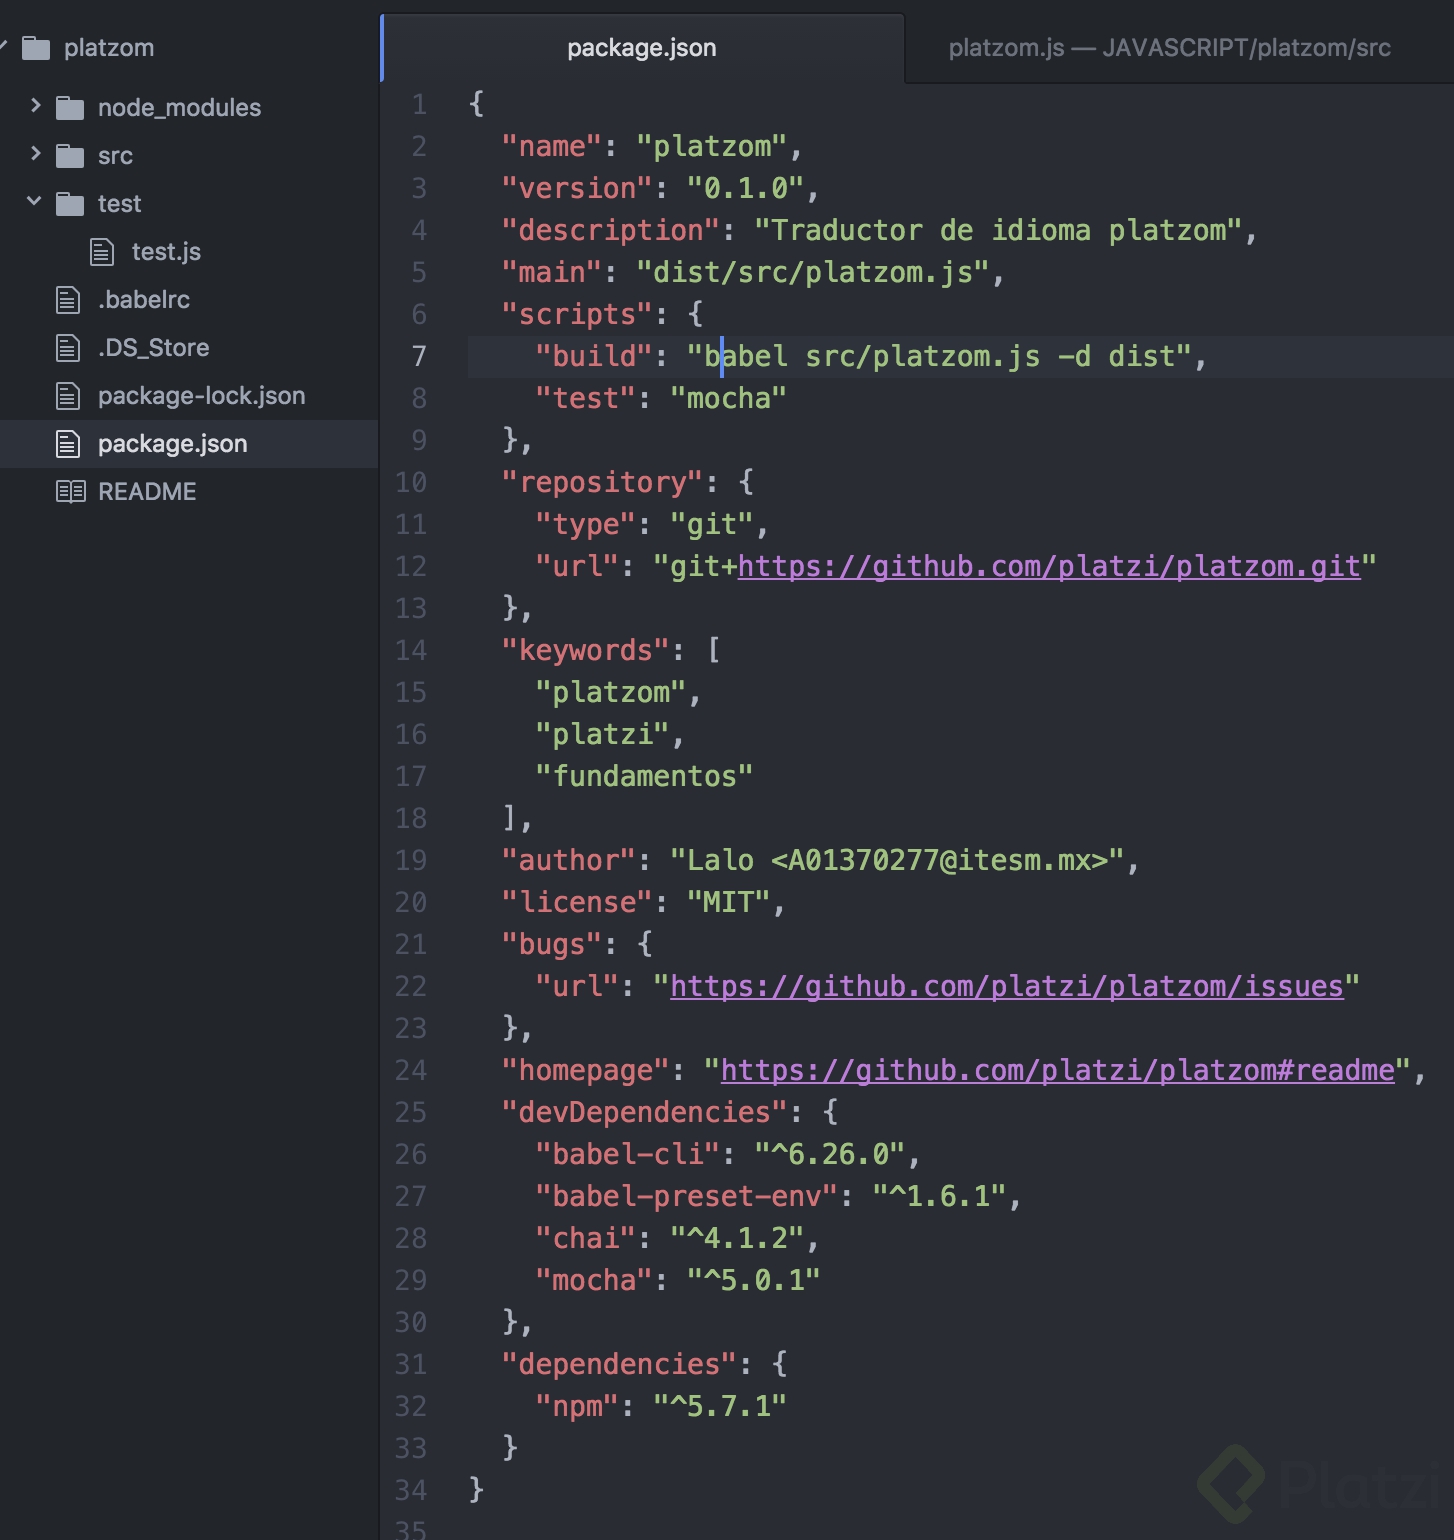
Task: Click the .DS_Store file icon
Action: click(x=68, y=348)
